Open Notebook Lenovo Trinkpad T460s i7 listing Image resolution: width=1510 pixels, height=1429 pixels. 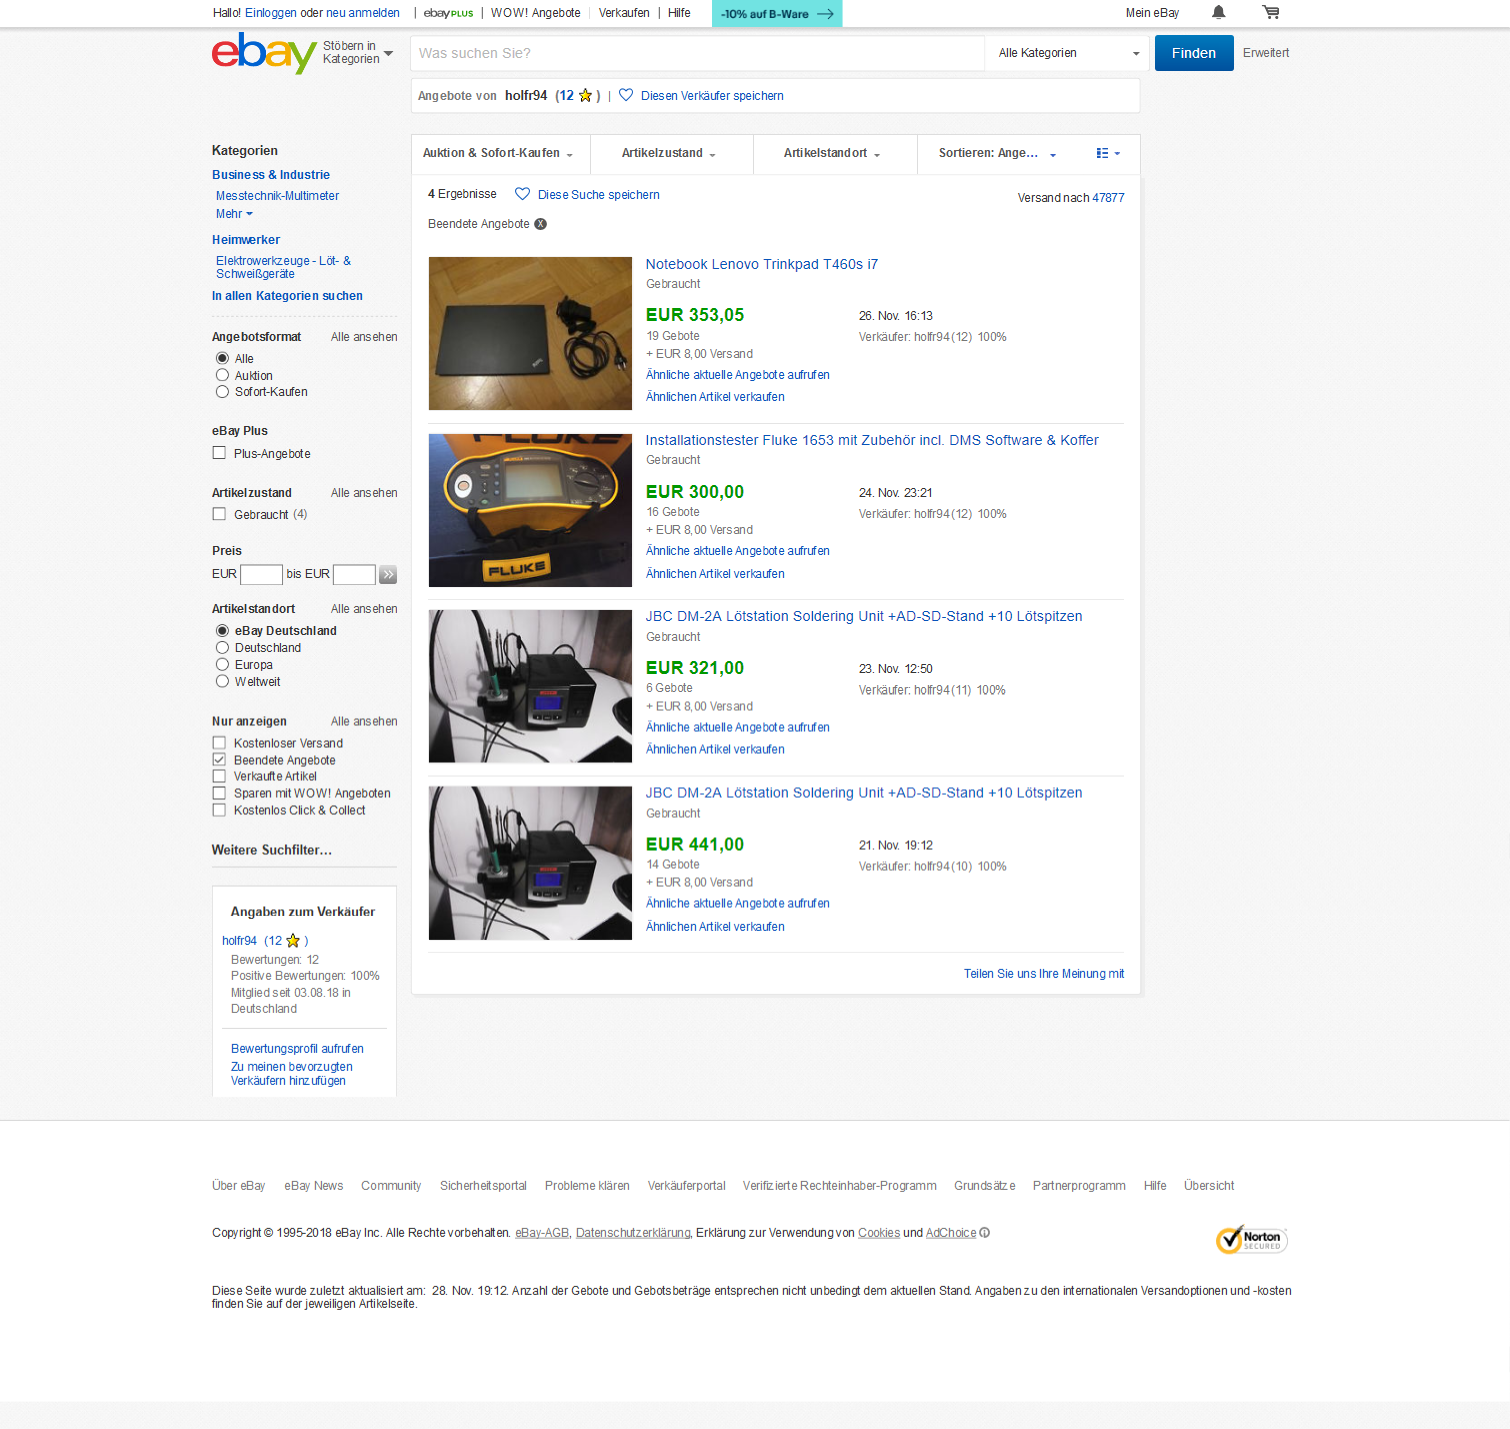point(762,264)
